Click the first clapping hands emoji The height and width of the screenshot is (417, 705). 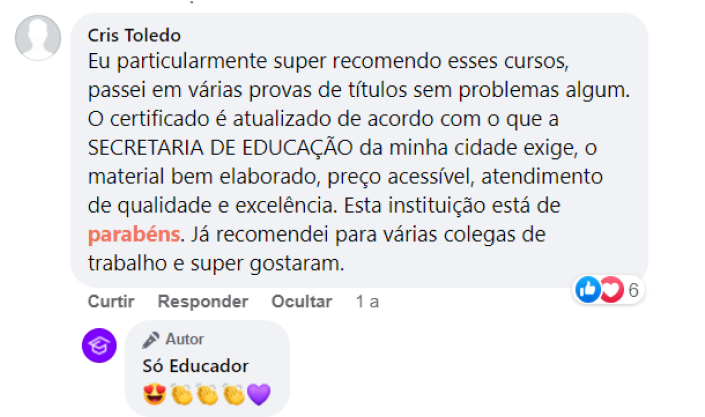(181, 395)
